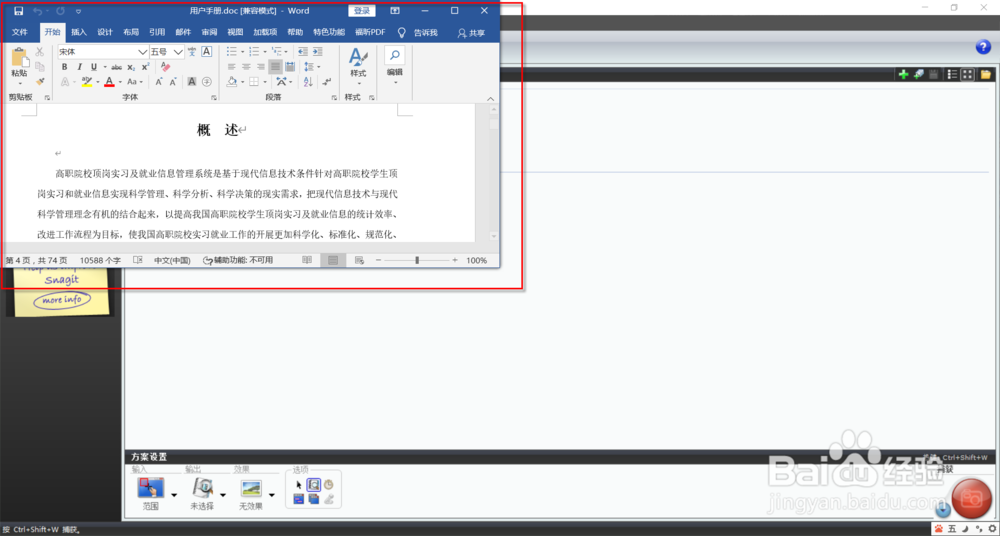This screenshot has width=1000, height=536.
Task: Open the Font dialog launcher
Action: tap(214, 98)
